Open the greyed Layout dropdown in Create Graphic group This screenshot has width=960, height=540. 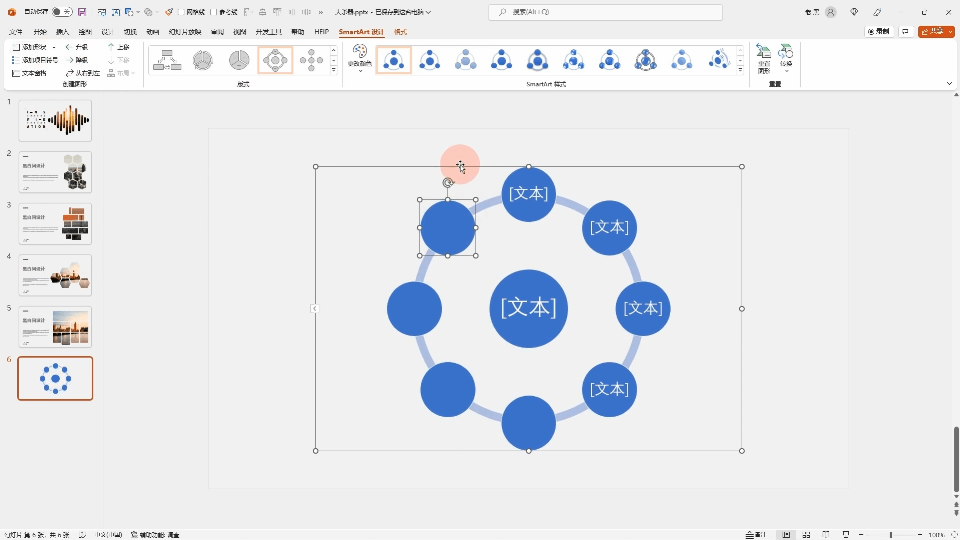coord(121,73)
